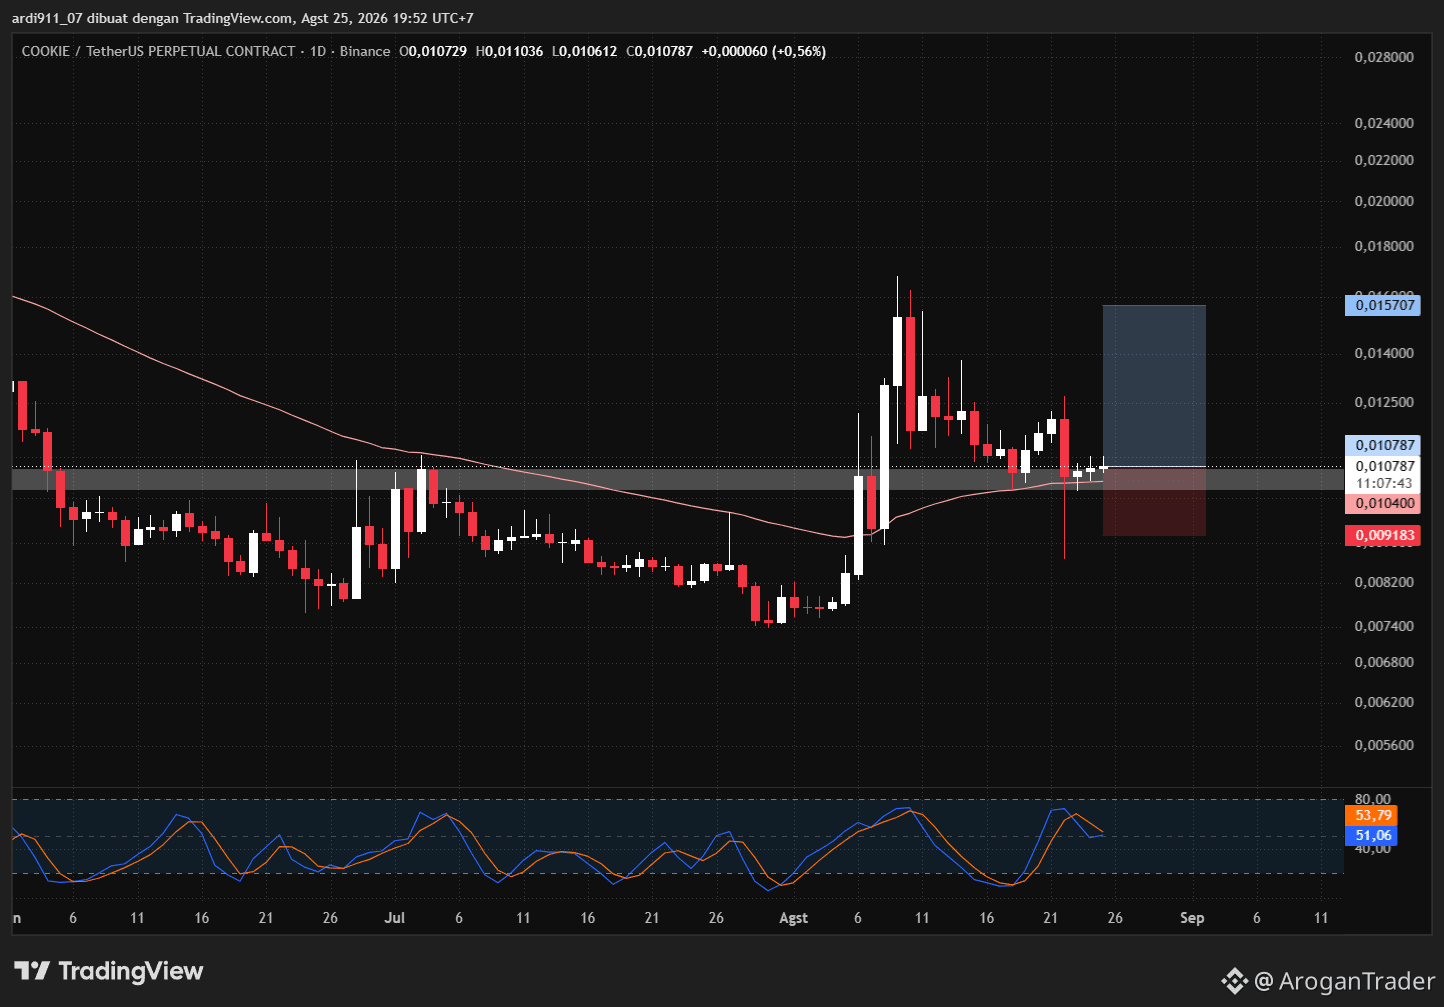Click the high value H0,011036

click(510, 51)
